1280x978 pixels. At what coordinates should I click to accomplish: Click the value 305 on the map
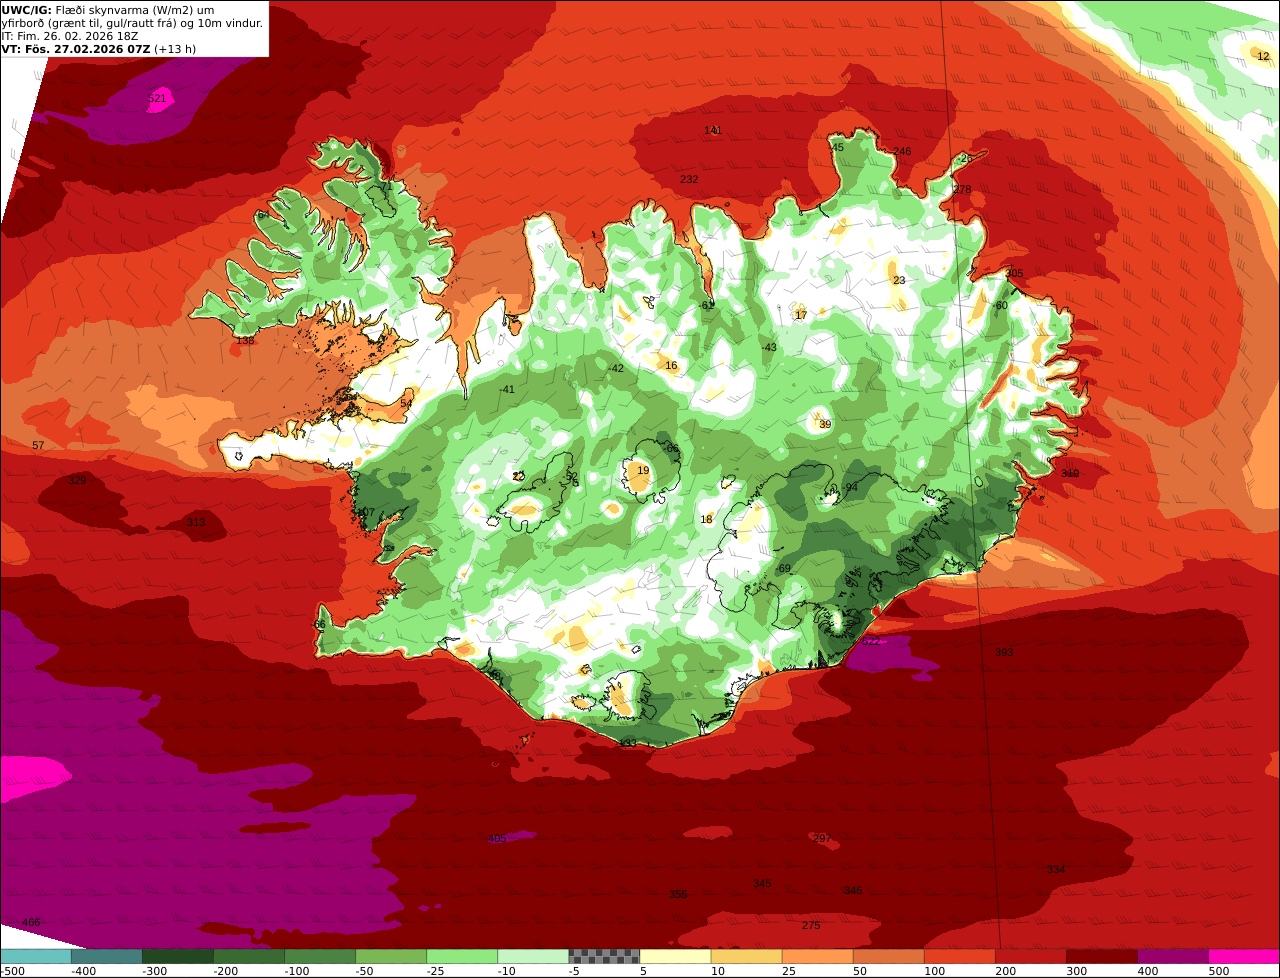1014,273
